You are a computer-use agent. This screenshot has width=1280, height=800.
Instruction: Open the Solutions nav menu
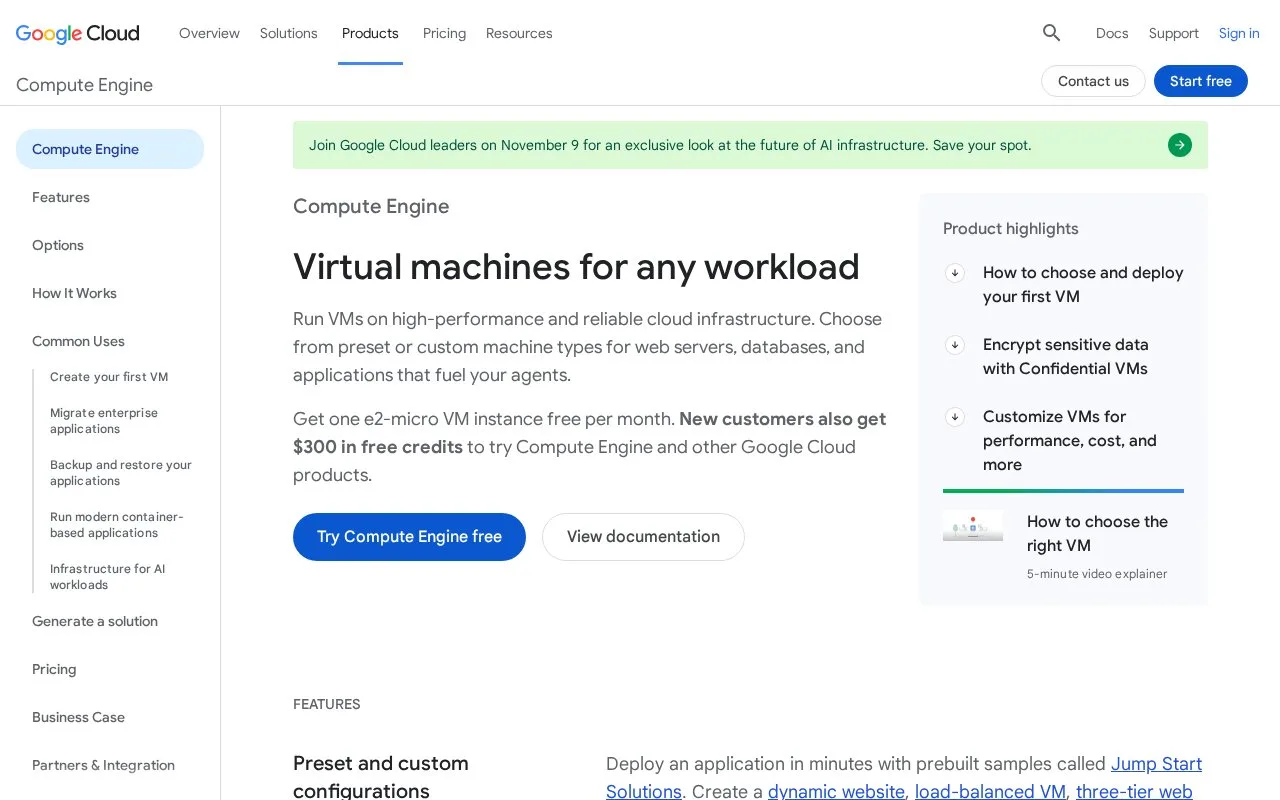pos(289,33)
